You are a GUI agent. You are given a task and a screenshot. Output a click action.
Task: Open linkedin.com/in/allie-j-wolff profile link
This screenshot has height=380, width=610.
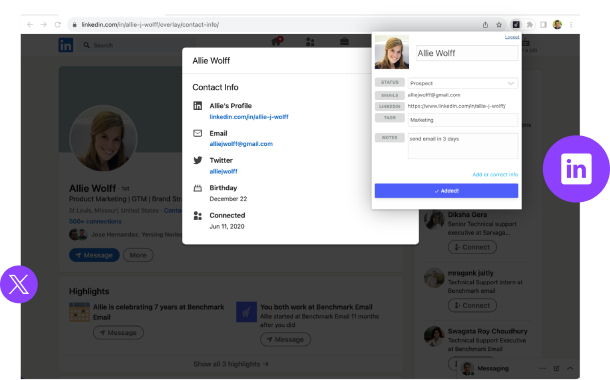(249, 117)
